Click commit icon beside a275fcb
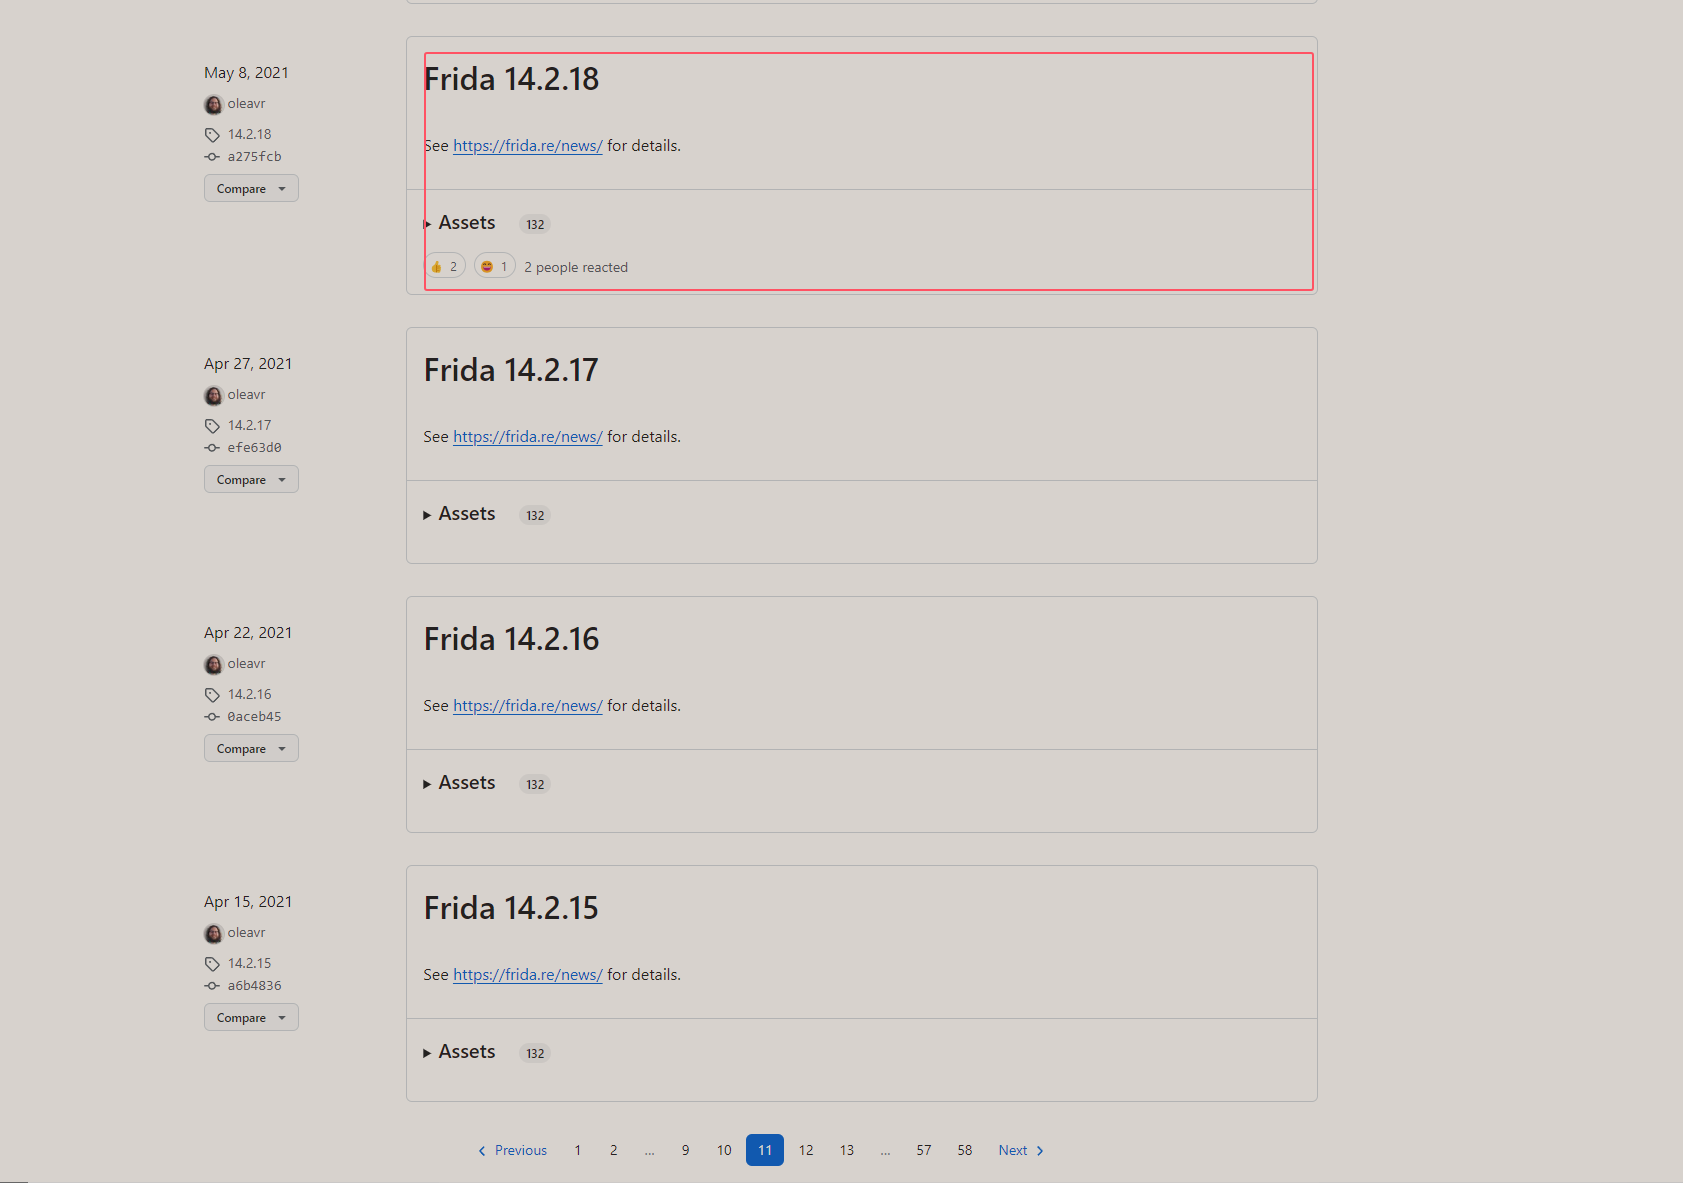The width and height of the screenshot is (1683, 1183). point(212,157)
